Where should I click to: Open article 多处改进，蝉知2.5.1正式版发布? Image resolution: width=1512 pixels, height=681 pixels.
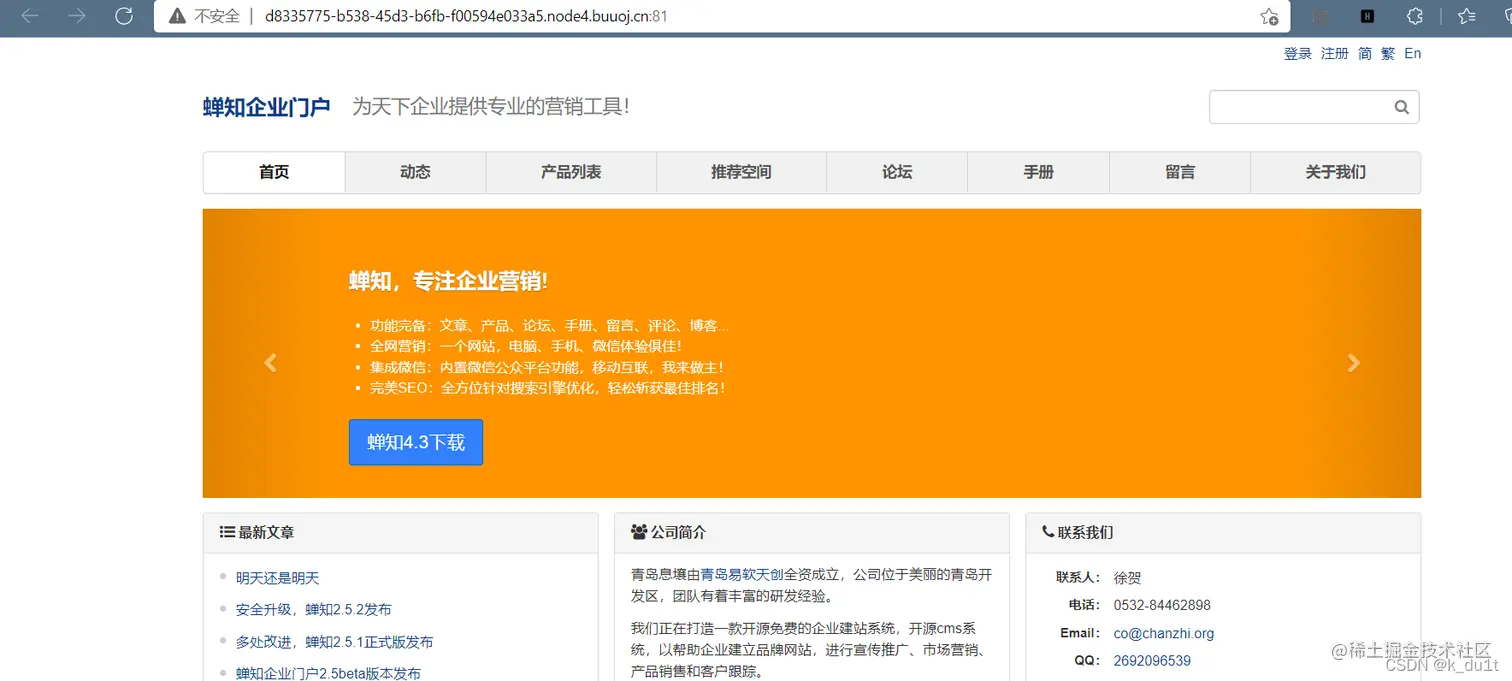(335, 642)
